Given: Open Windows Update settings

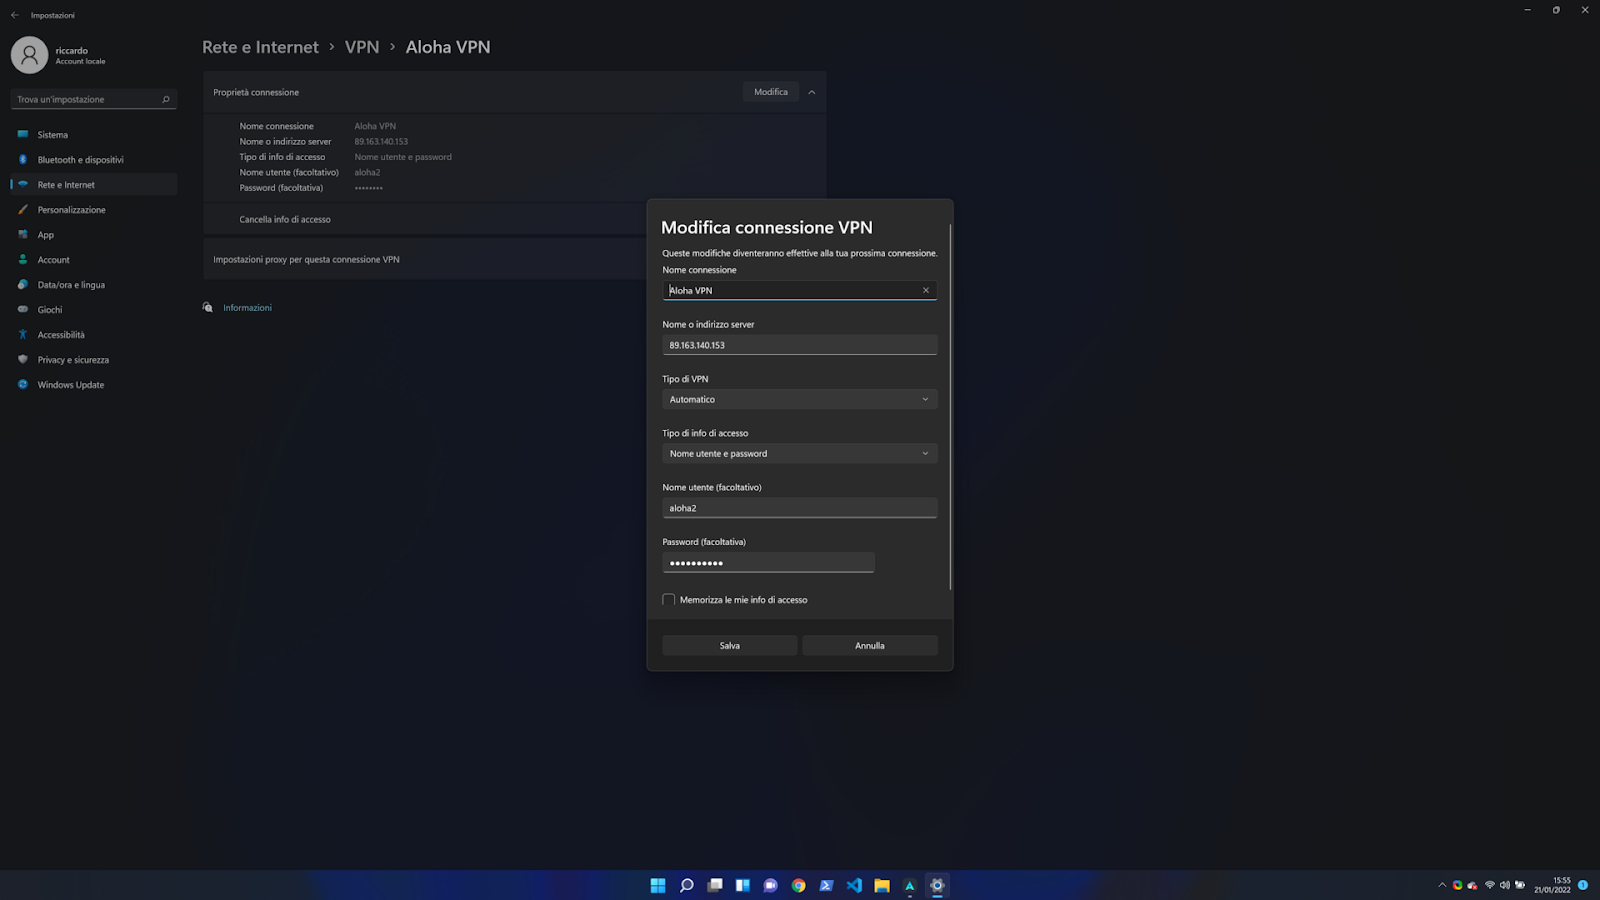Looking at the screenshot, I should [x=94, y=385].
